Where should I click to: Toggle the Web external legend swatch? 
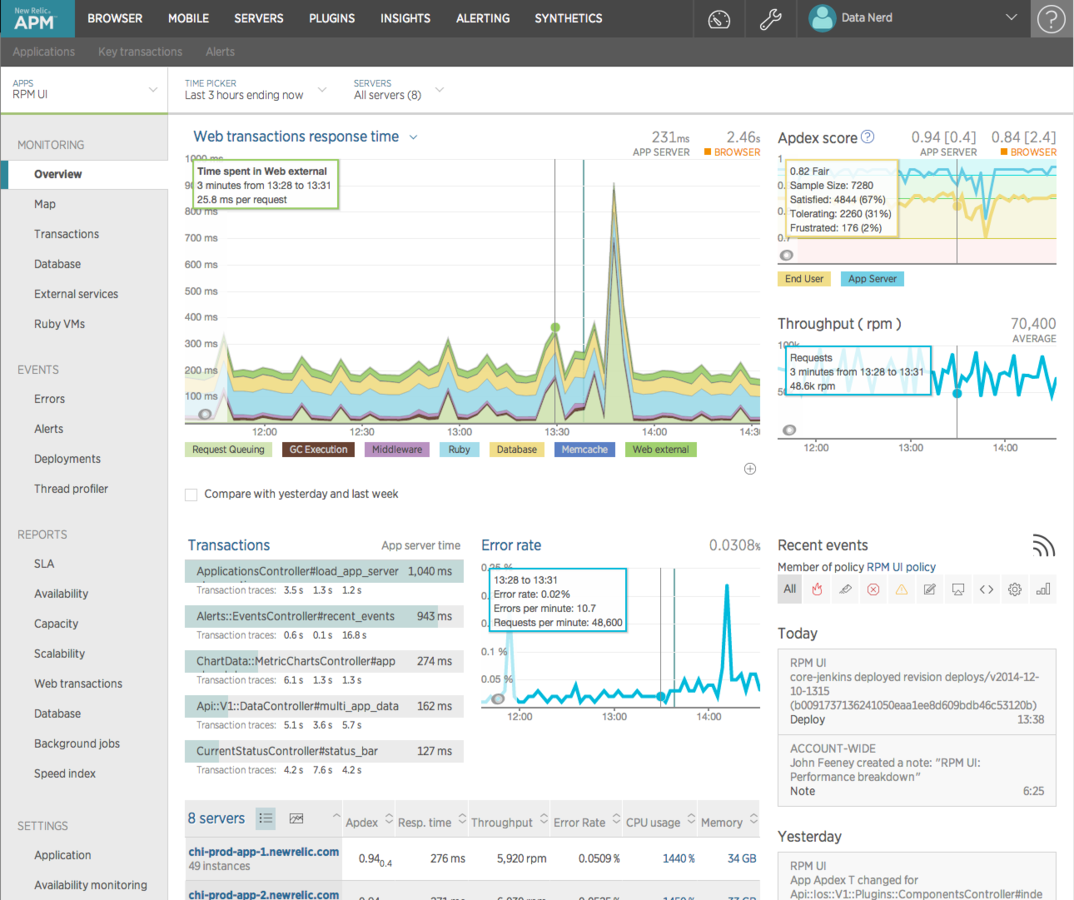[660, 449]
